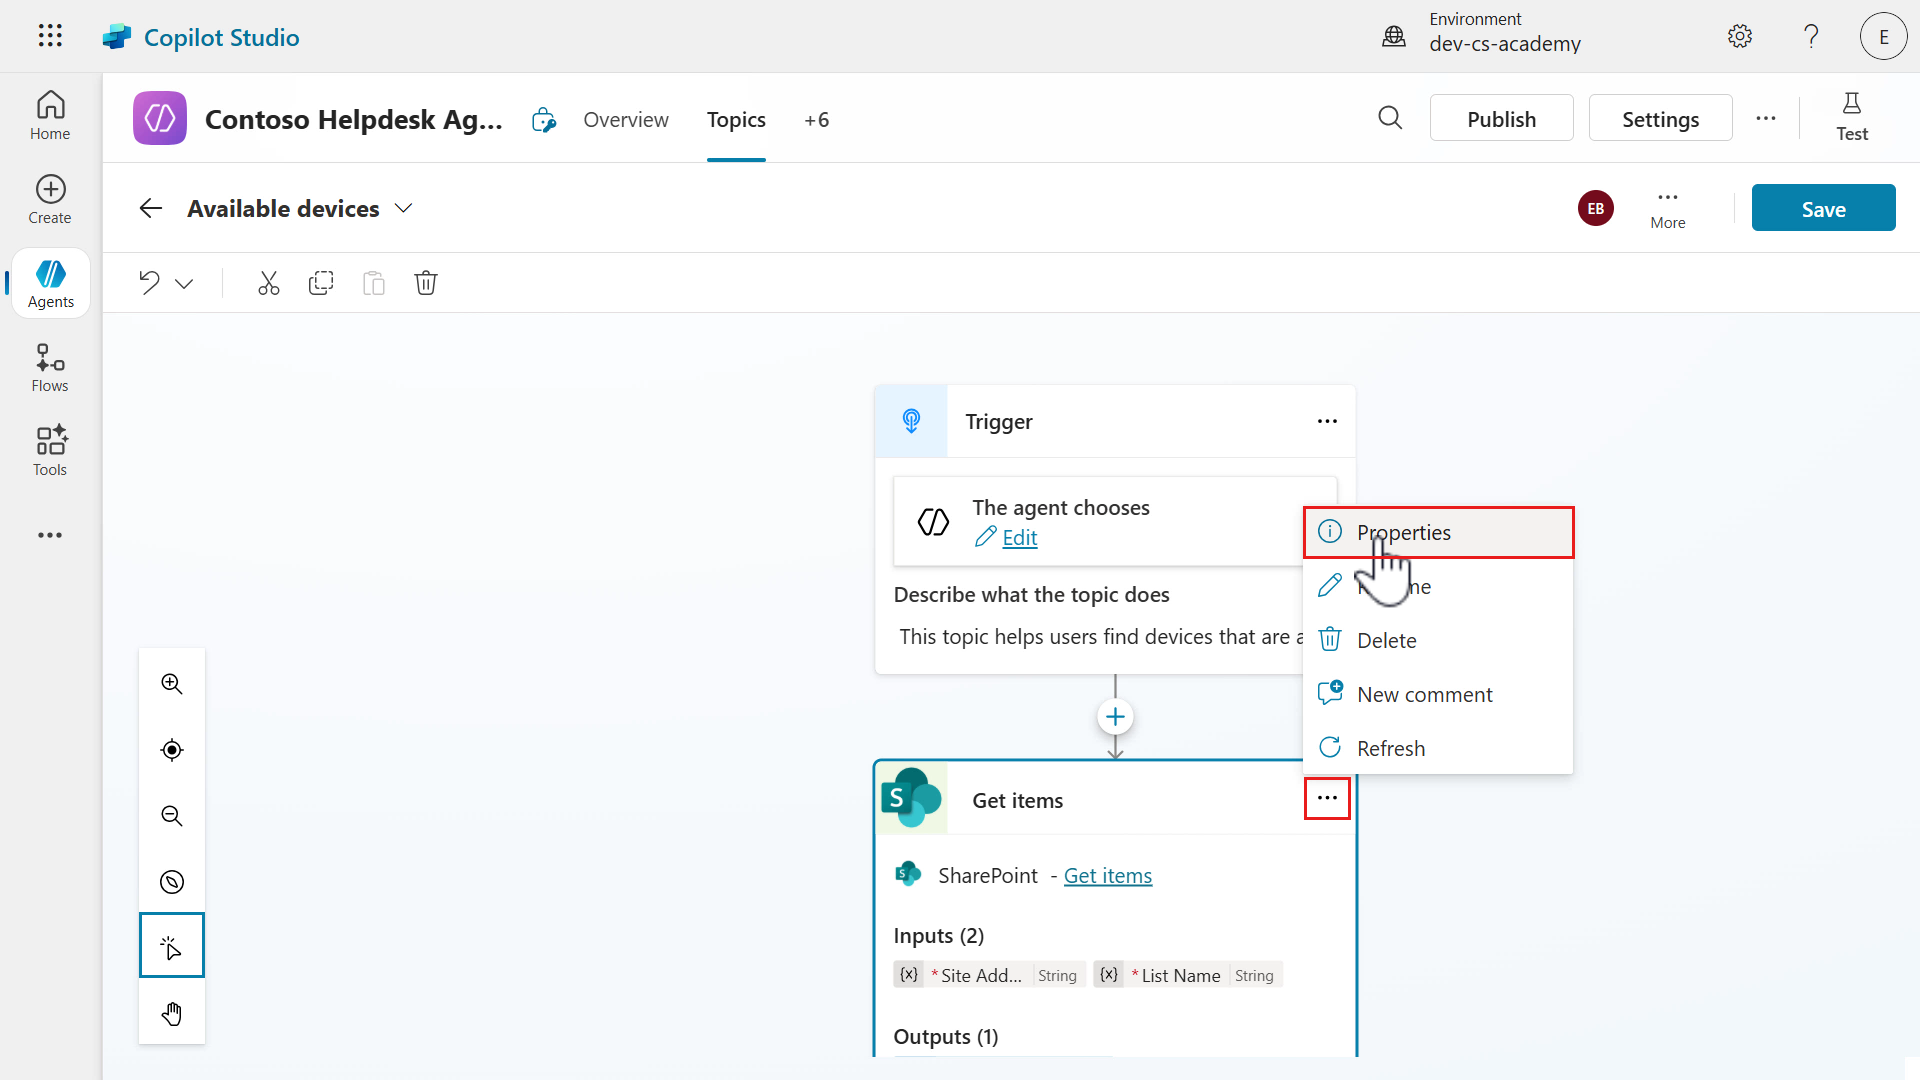Click the recenter canvas target icon
Viewport: 1920px width, 1080px height.
(x=172, y=750)
